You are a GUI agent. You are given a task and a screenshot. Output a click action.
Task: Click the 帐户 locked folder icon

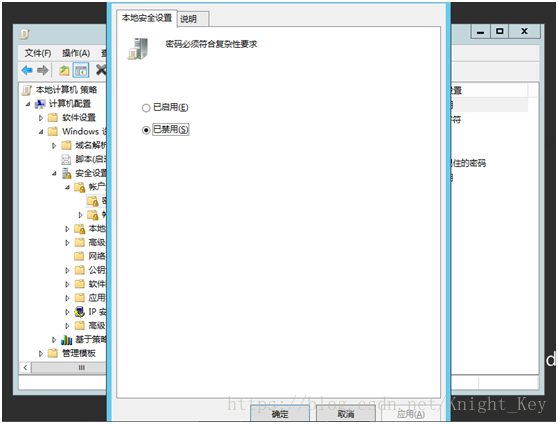80,187
